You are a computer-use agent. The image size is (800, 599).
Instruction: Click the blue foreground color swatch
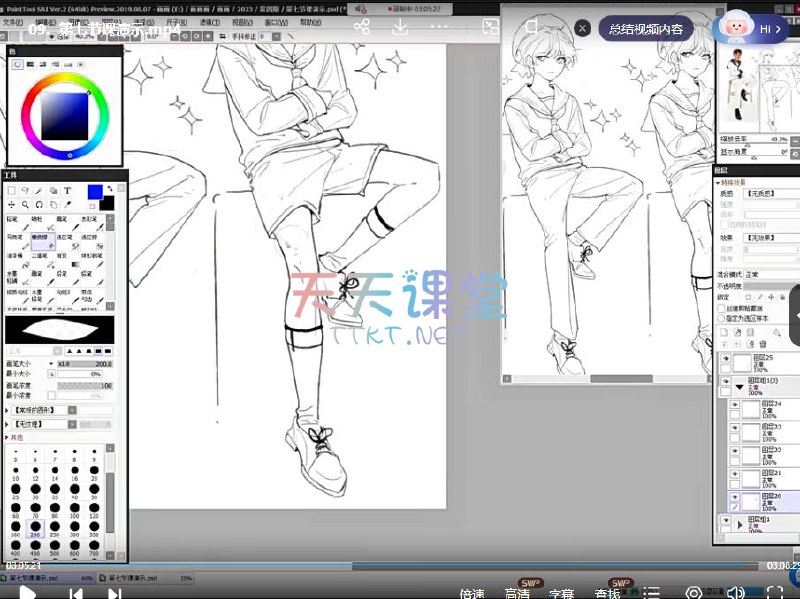[95, 192]
